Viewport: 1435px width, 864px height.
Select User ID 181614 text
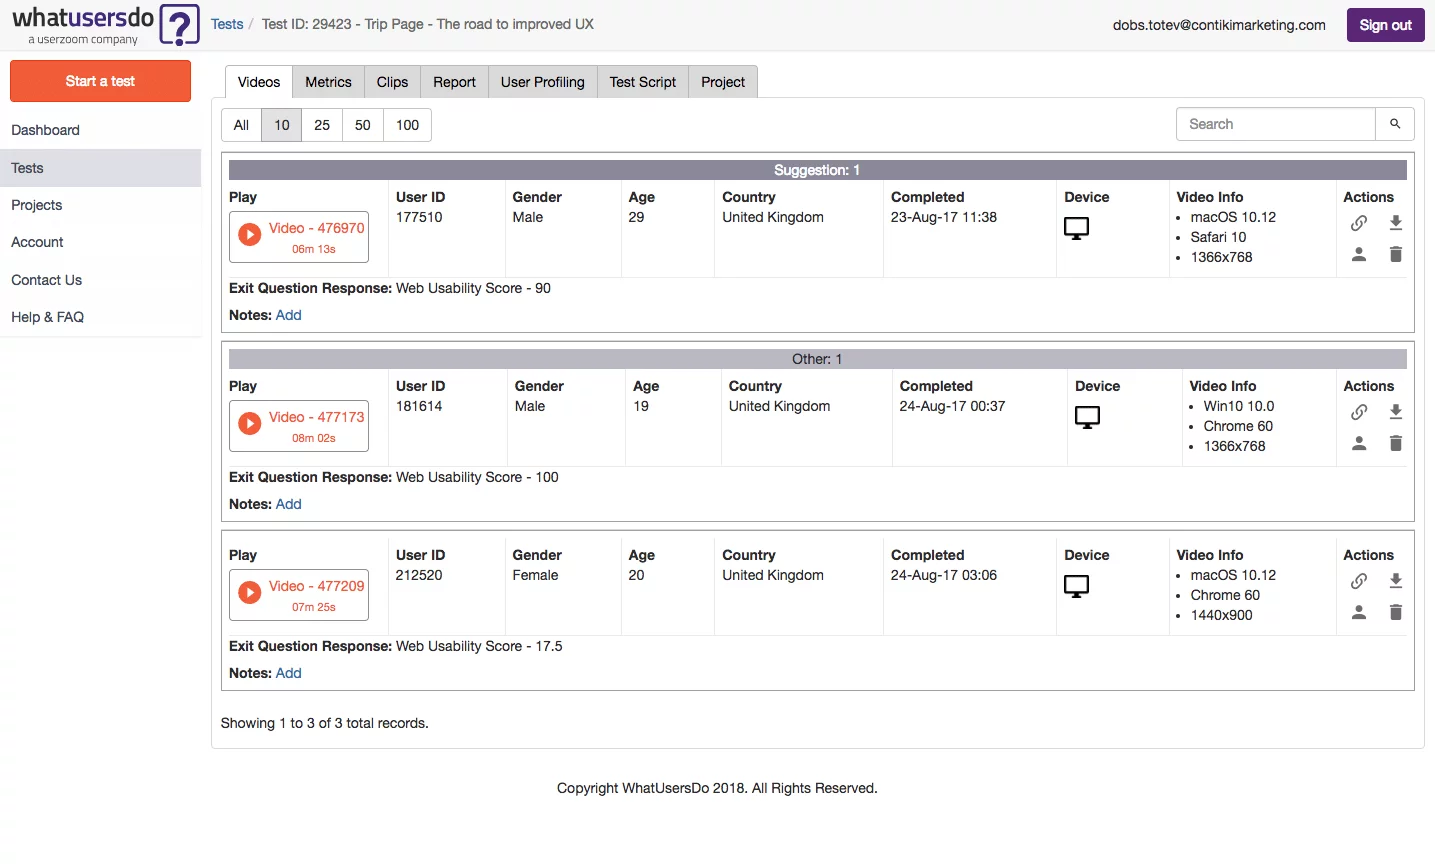point(419,406)
